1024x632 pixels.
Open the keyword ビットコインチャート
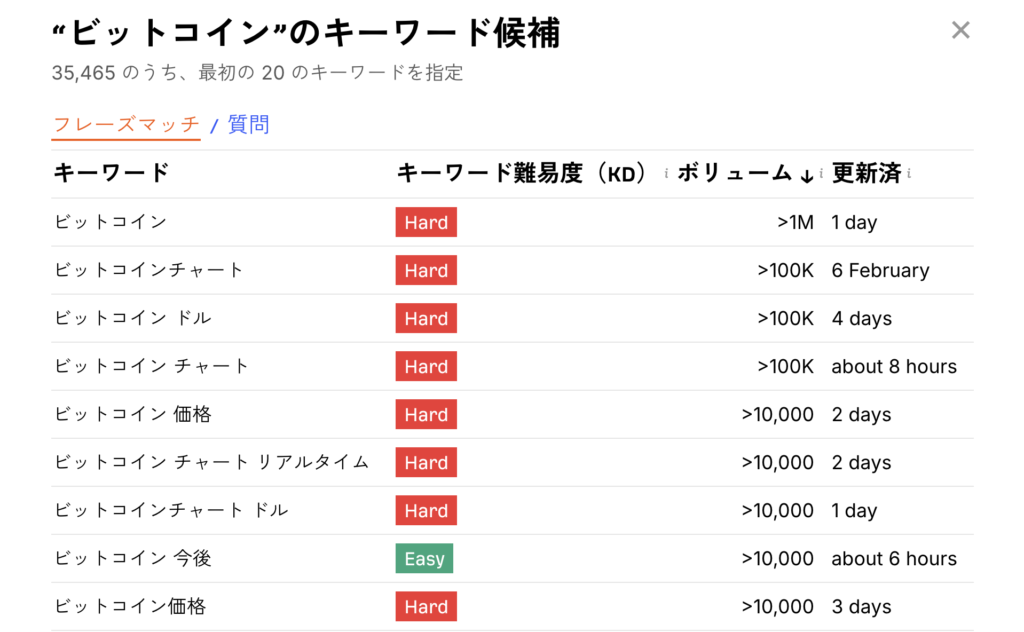(x=149, y=270)
